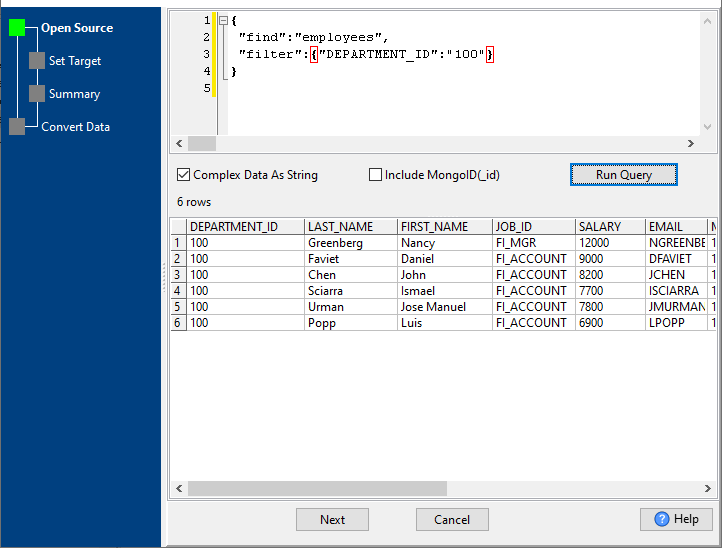
Task: Click the 8200 salary cell
Action: click(610, 275)
